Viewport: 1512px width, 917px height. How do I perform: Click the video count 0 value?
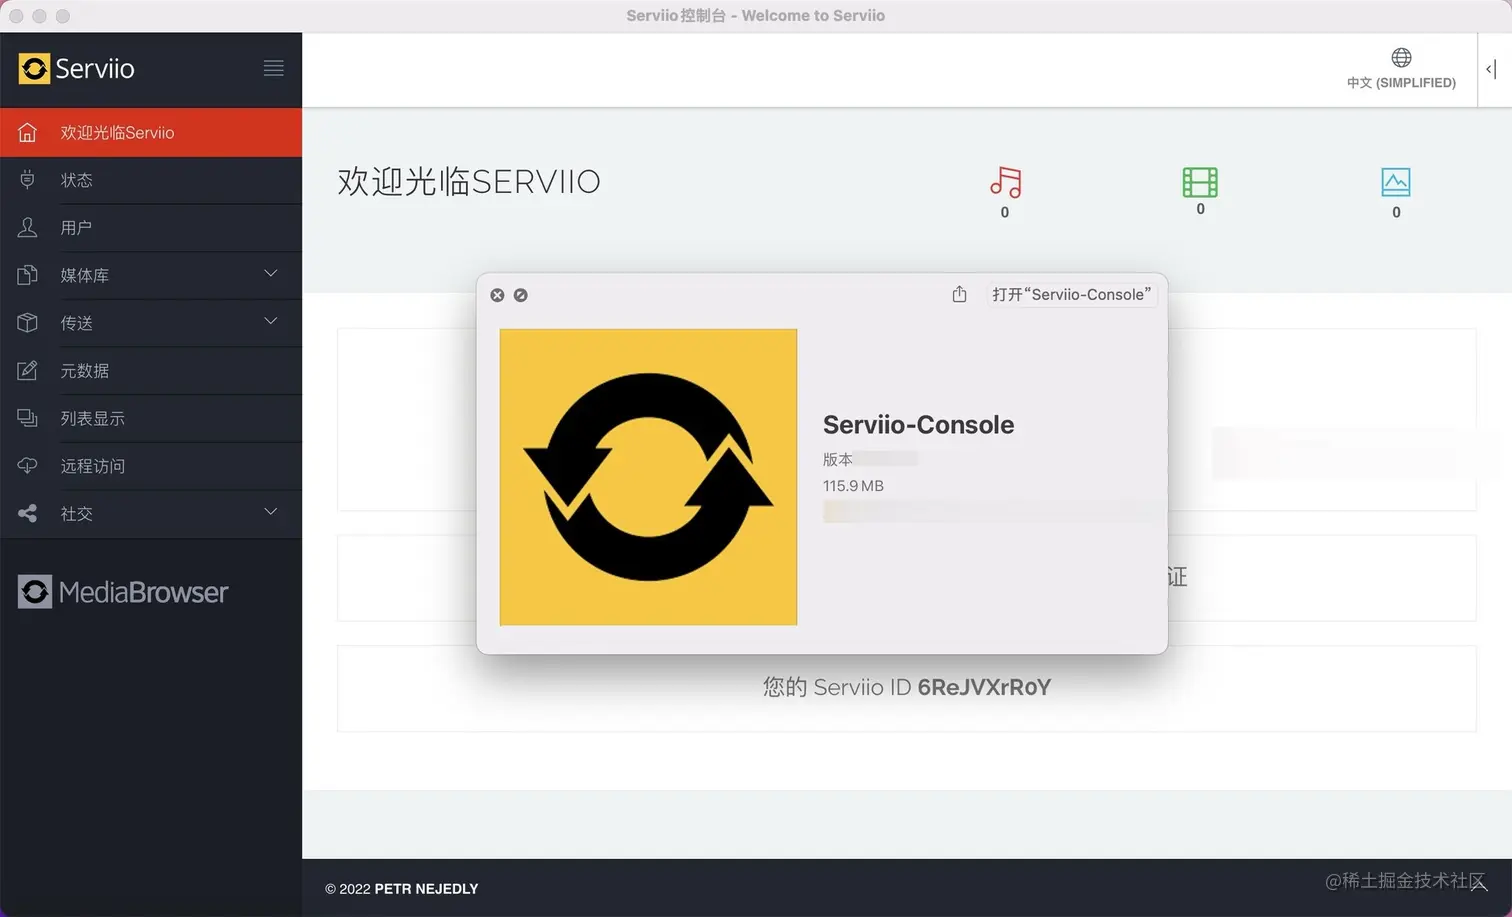click(x=1201, y=209)
